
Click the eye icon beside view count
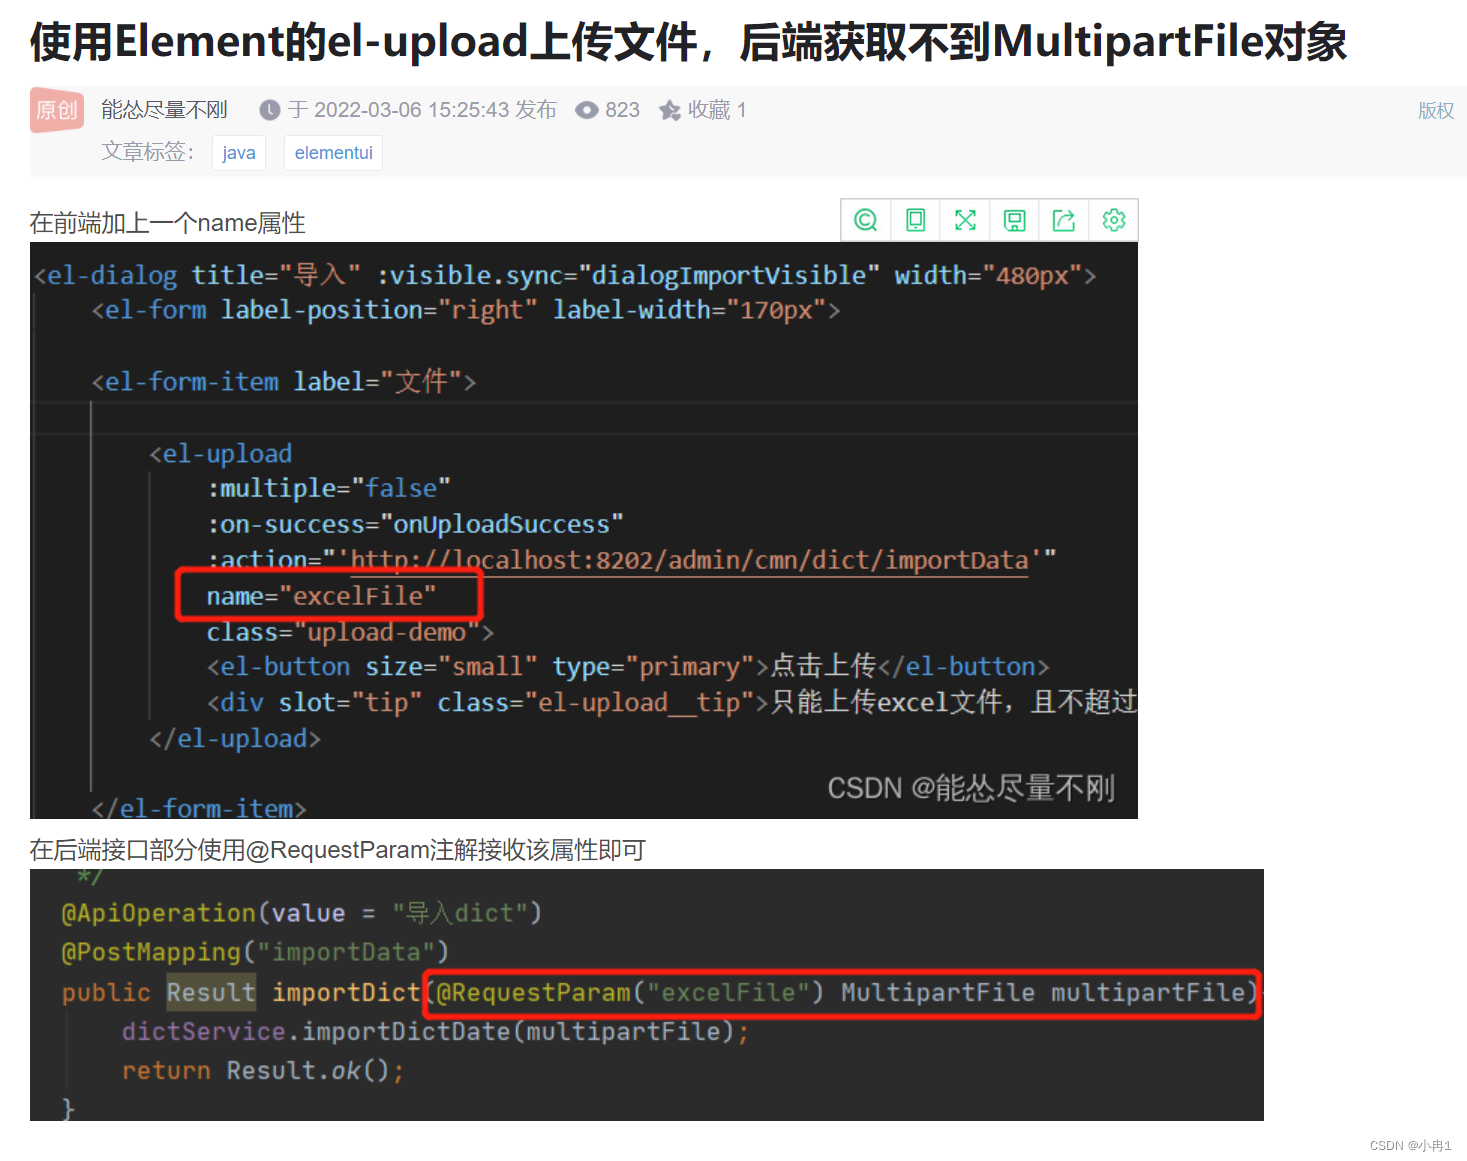pos(587,110)
